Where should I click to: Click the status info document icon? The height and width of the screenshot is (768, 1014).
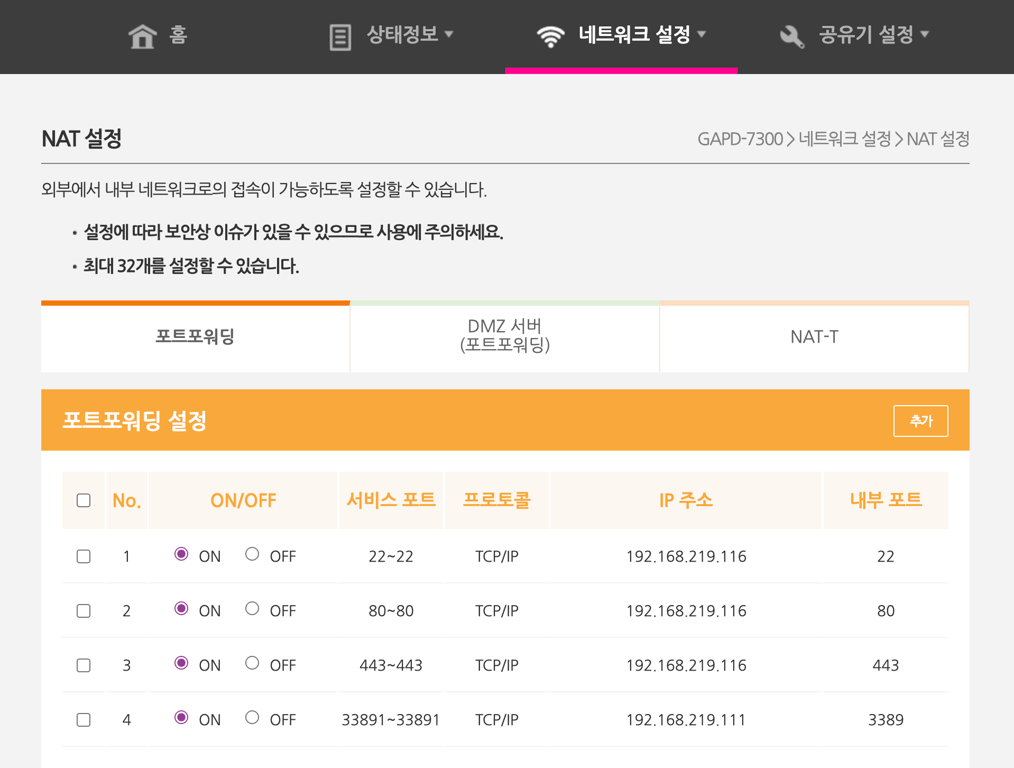pos(340,37)
